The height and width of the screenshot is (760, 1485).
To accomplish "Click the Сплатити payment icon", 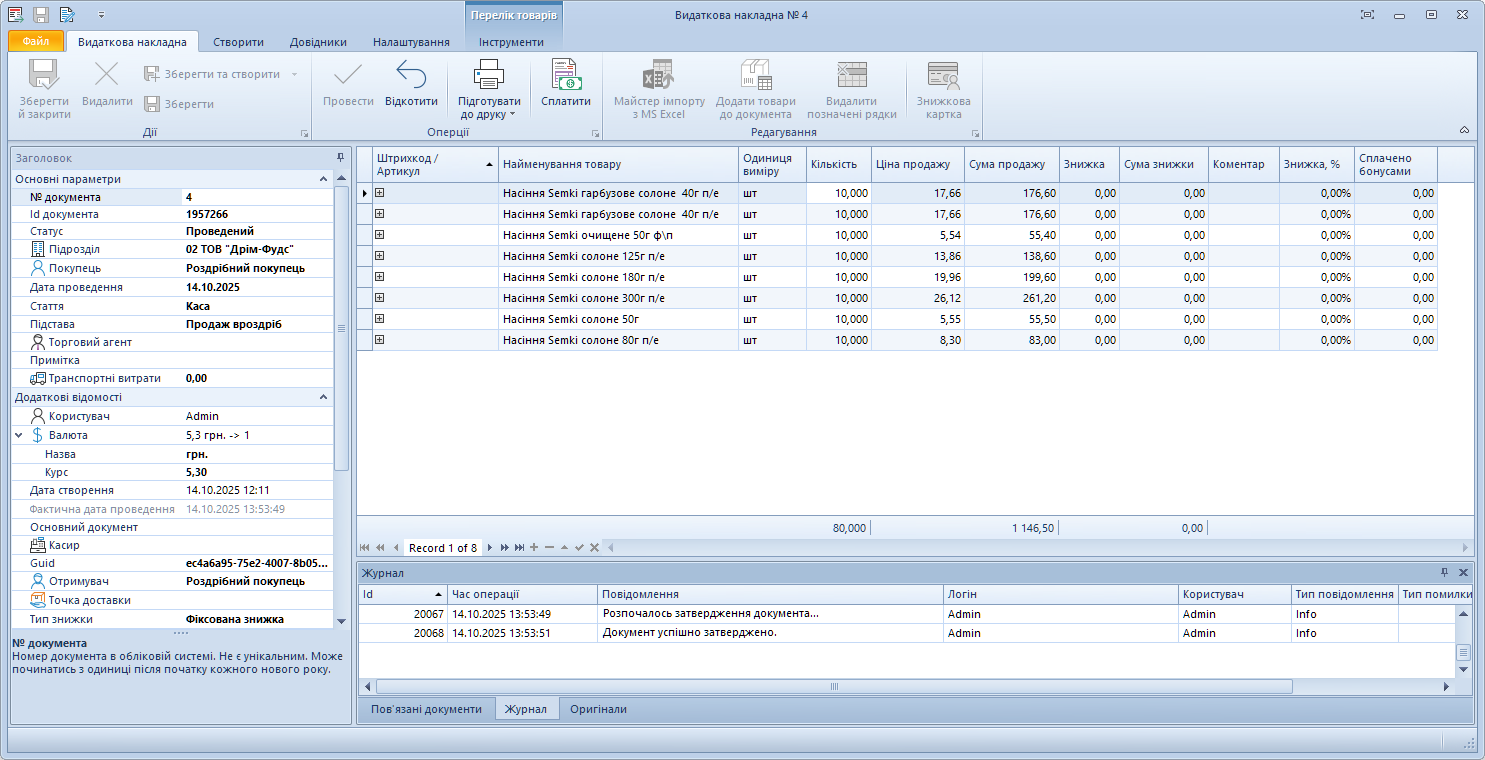I will tap(566, 76).
